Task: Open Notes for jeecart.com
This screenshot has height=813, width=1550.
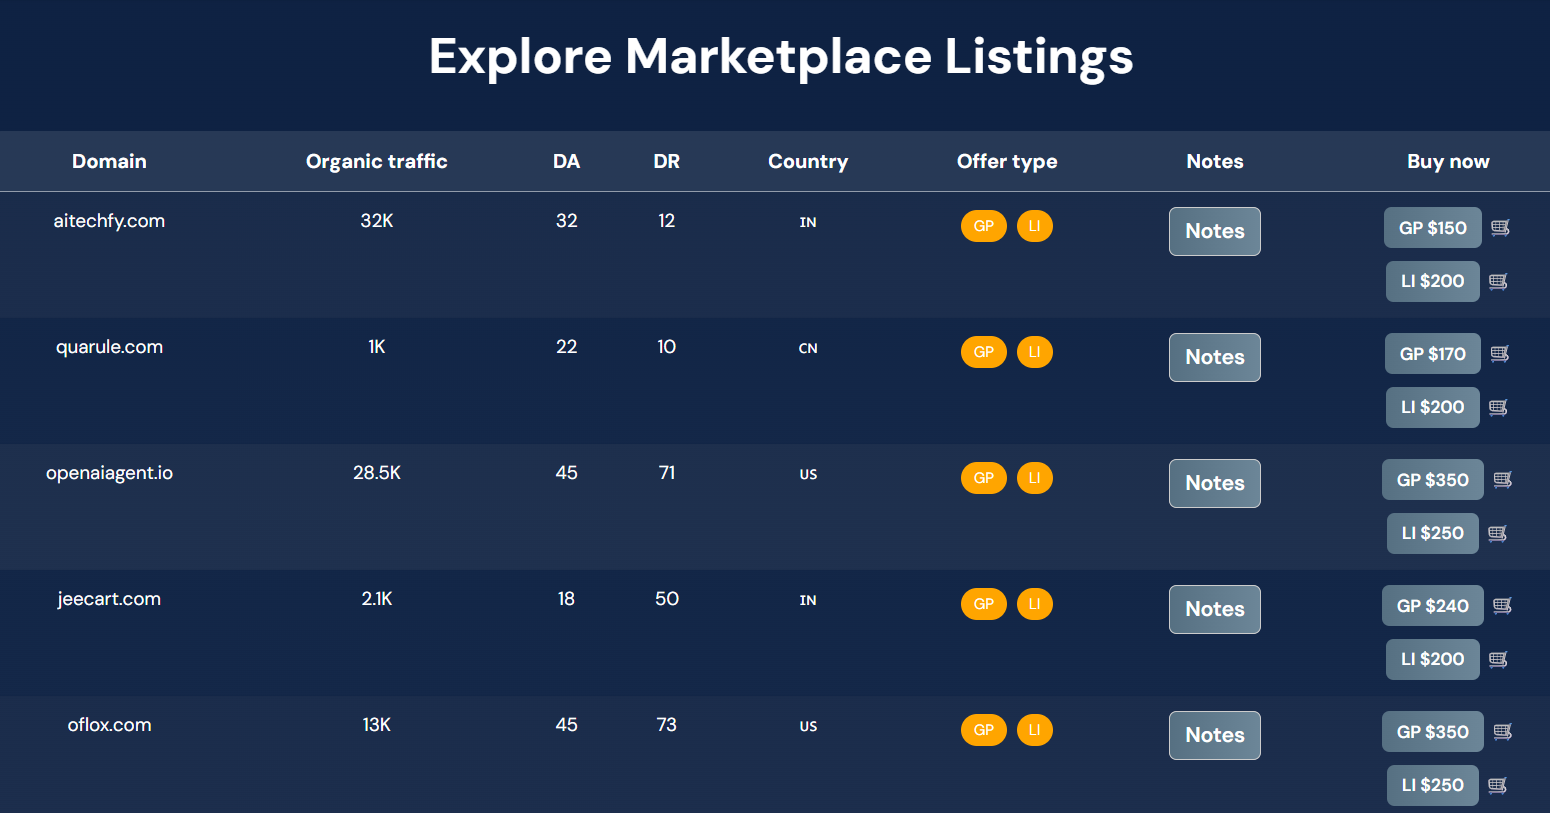Action: [x=1215, y=609]
